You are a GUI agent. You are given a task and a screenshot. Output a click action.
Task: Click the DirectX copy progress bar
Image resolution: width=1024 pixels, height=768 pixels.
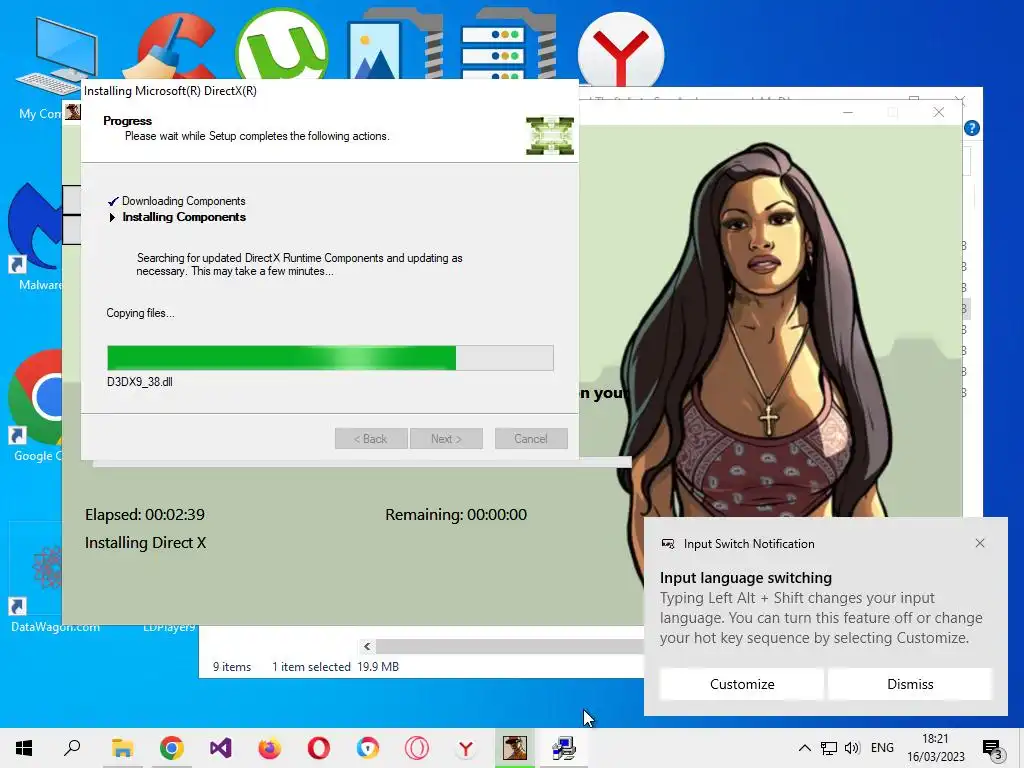point(330,358)
